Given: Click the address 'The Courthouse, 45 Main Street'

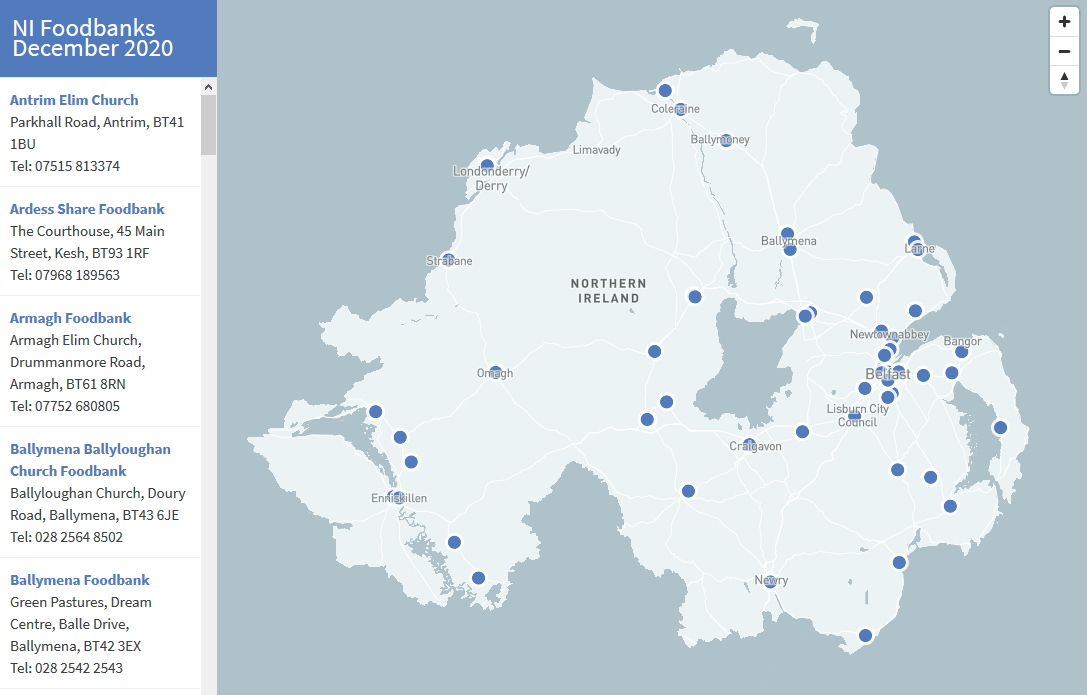Looking at the screenshot, I should (x=87, y=242).
